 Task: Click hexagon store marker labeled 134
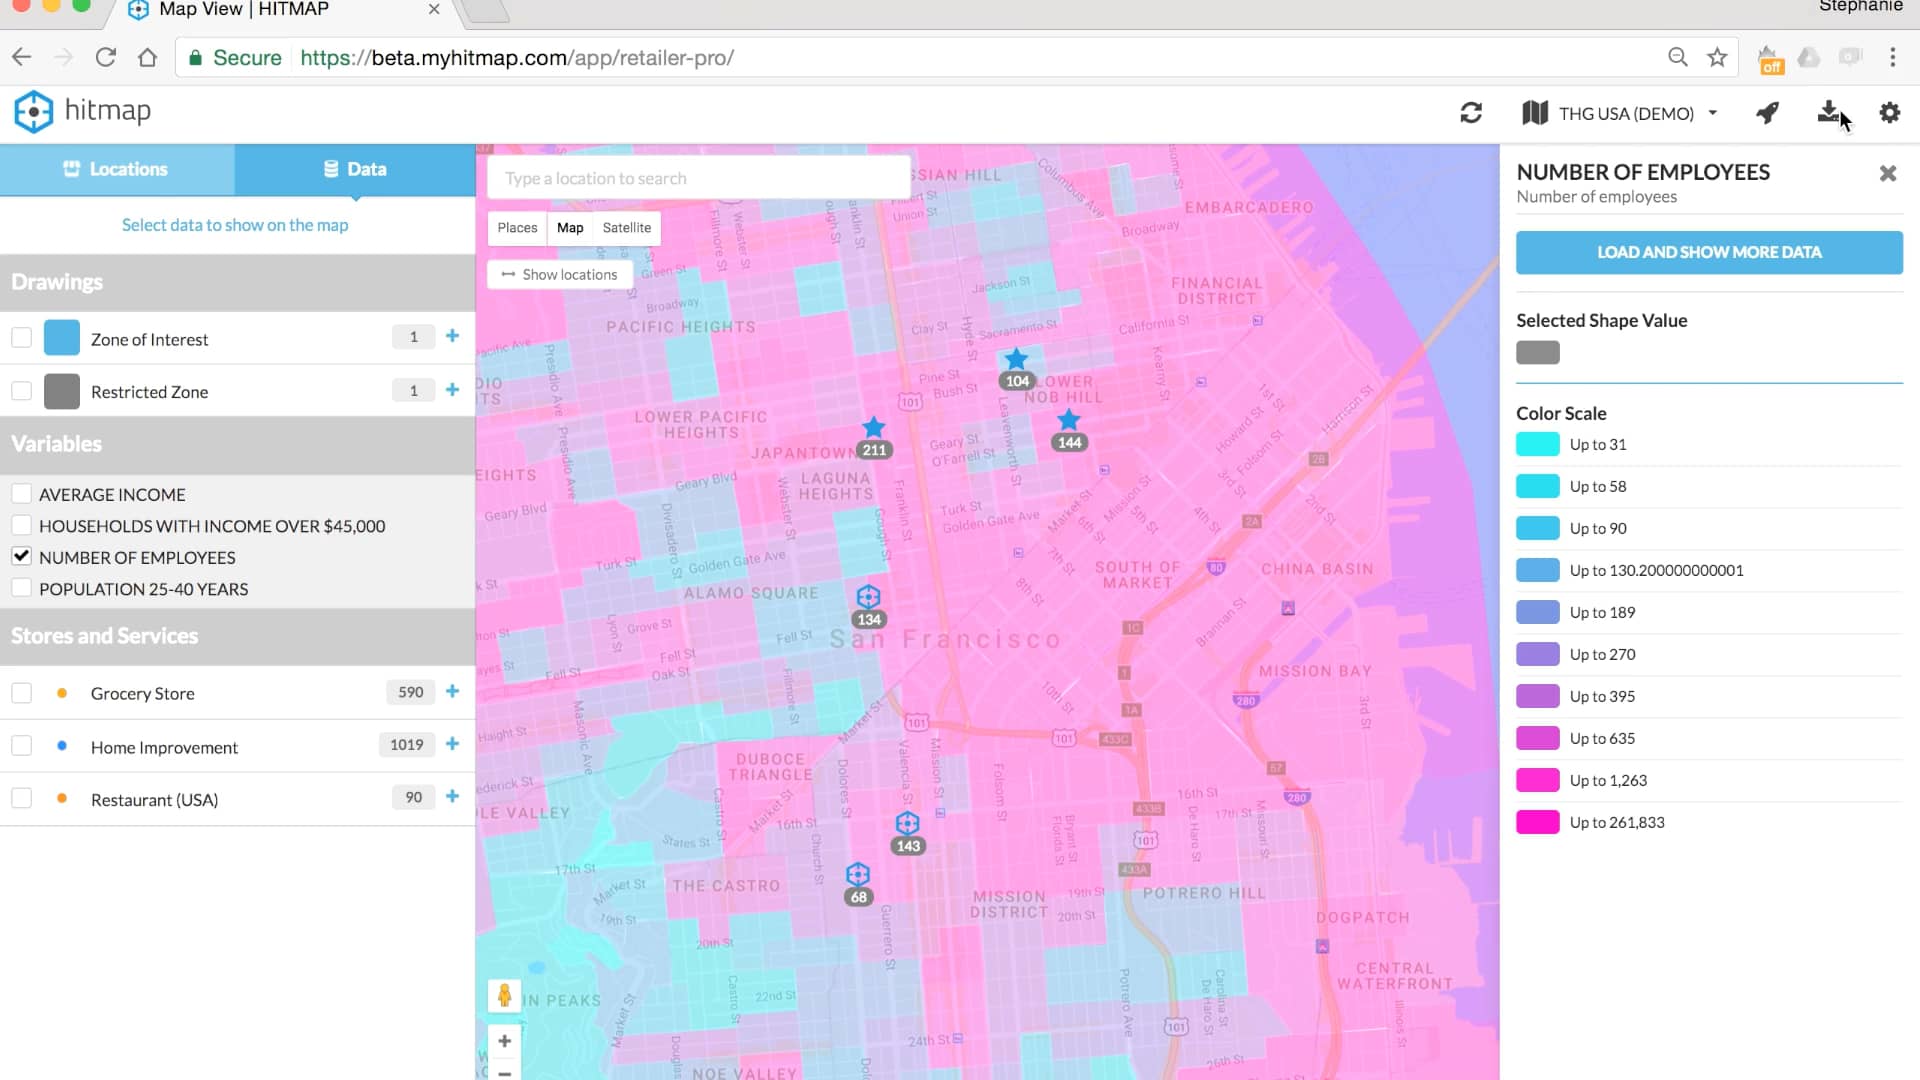click(x=868, y=597)
